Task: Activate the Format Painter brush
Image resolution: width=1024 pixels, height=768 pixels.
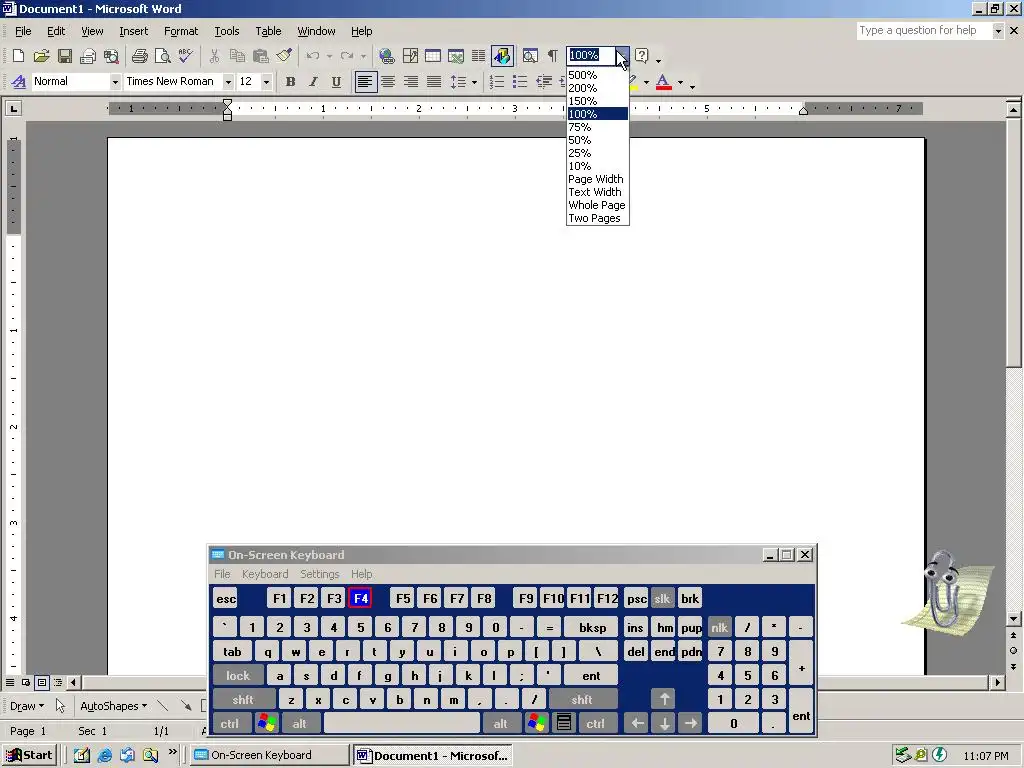Action: 283,56
